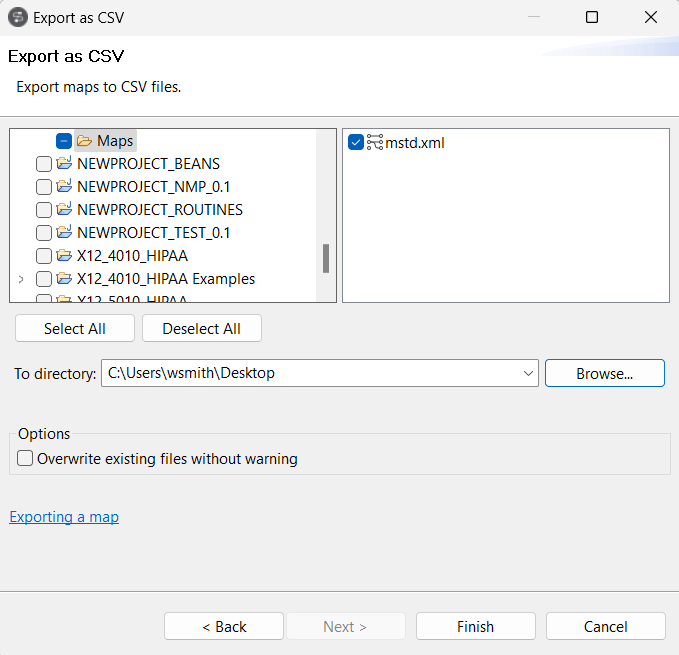
Task: Click the NEWPROJECT_NMP_0.1 folder icon
Action: (x=65, y=187)
